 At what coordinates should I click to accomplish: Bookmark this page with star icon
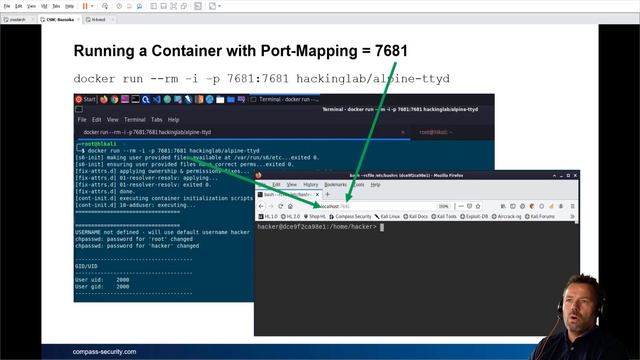click(478, 206)
